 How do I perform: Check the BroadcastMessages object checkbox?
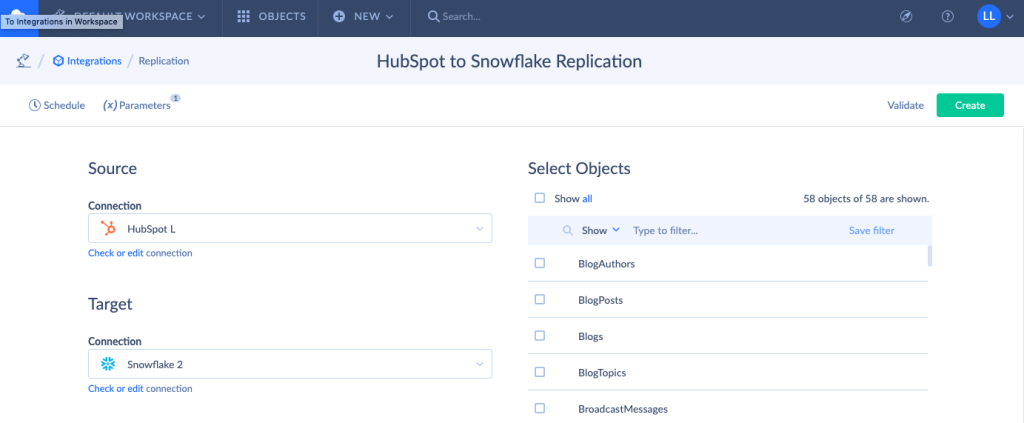[539, 408]
